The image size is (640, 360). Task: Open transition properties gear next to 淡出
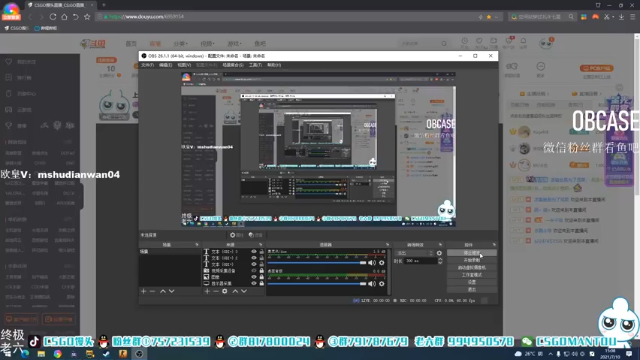pos(439,253)
